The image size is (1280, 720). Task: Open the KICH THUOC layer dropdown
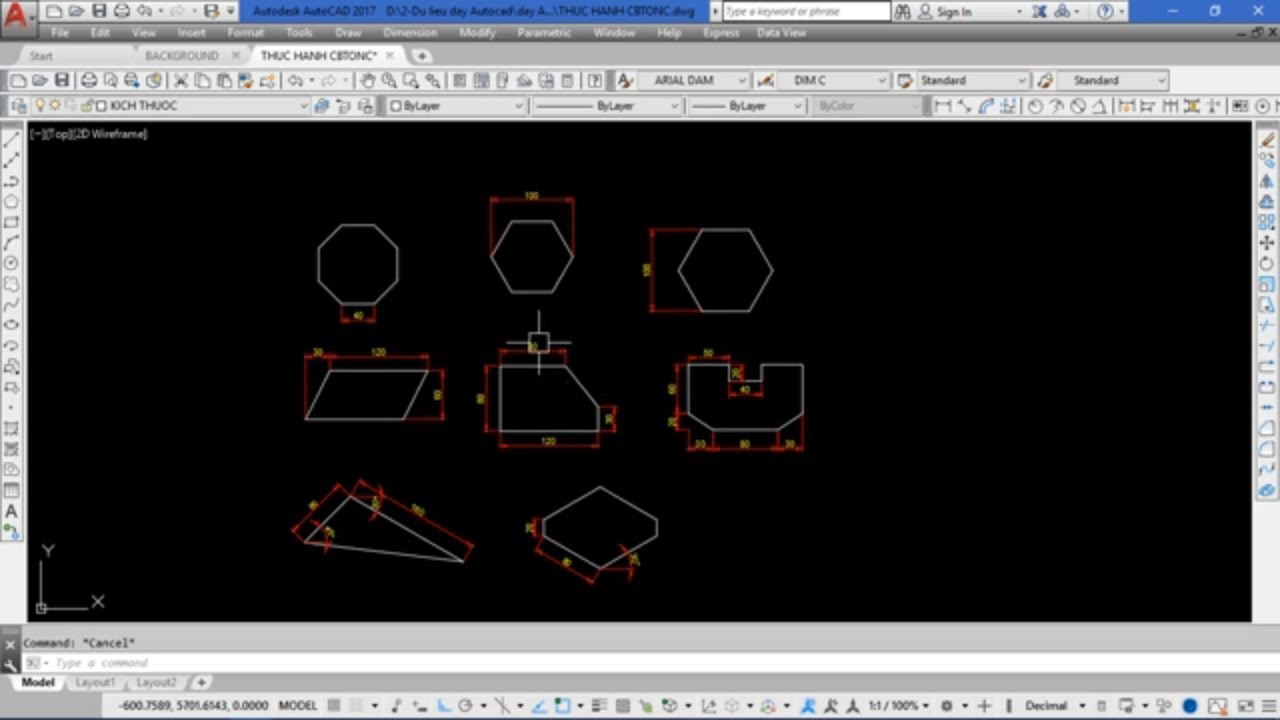click(x=303, y=106)
